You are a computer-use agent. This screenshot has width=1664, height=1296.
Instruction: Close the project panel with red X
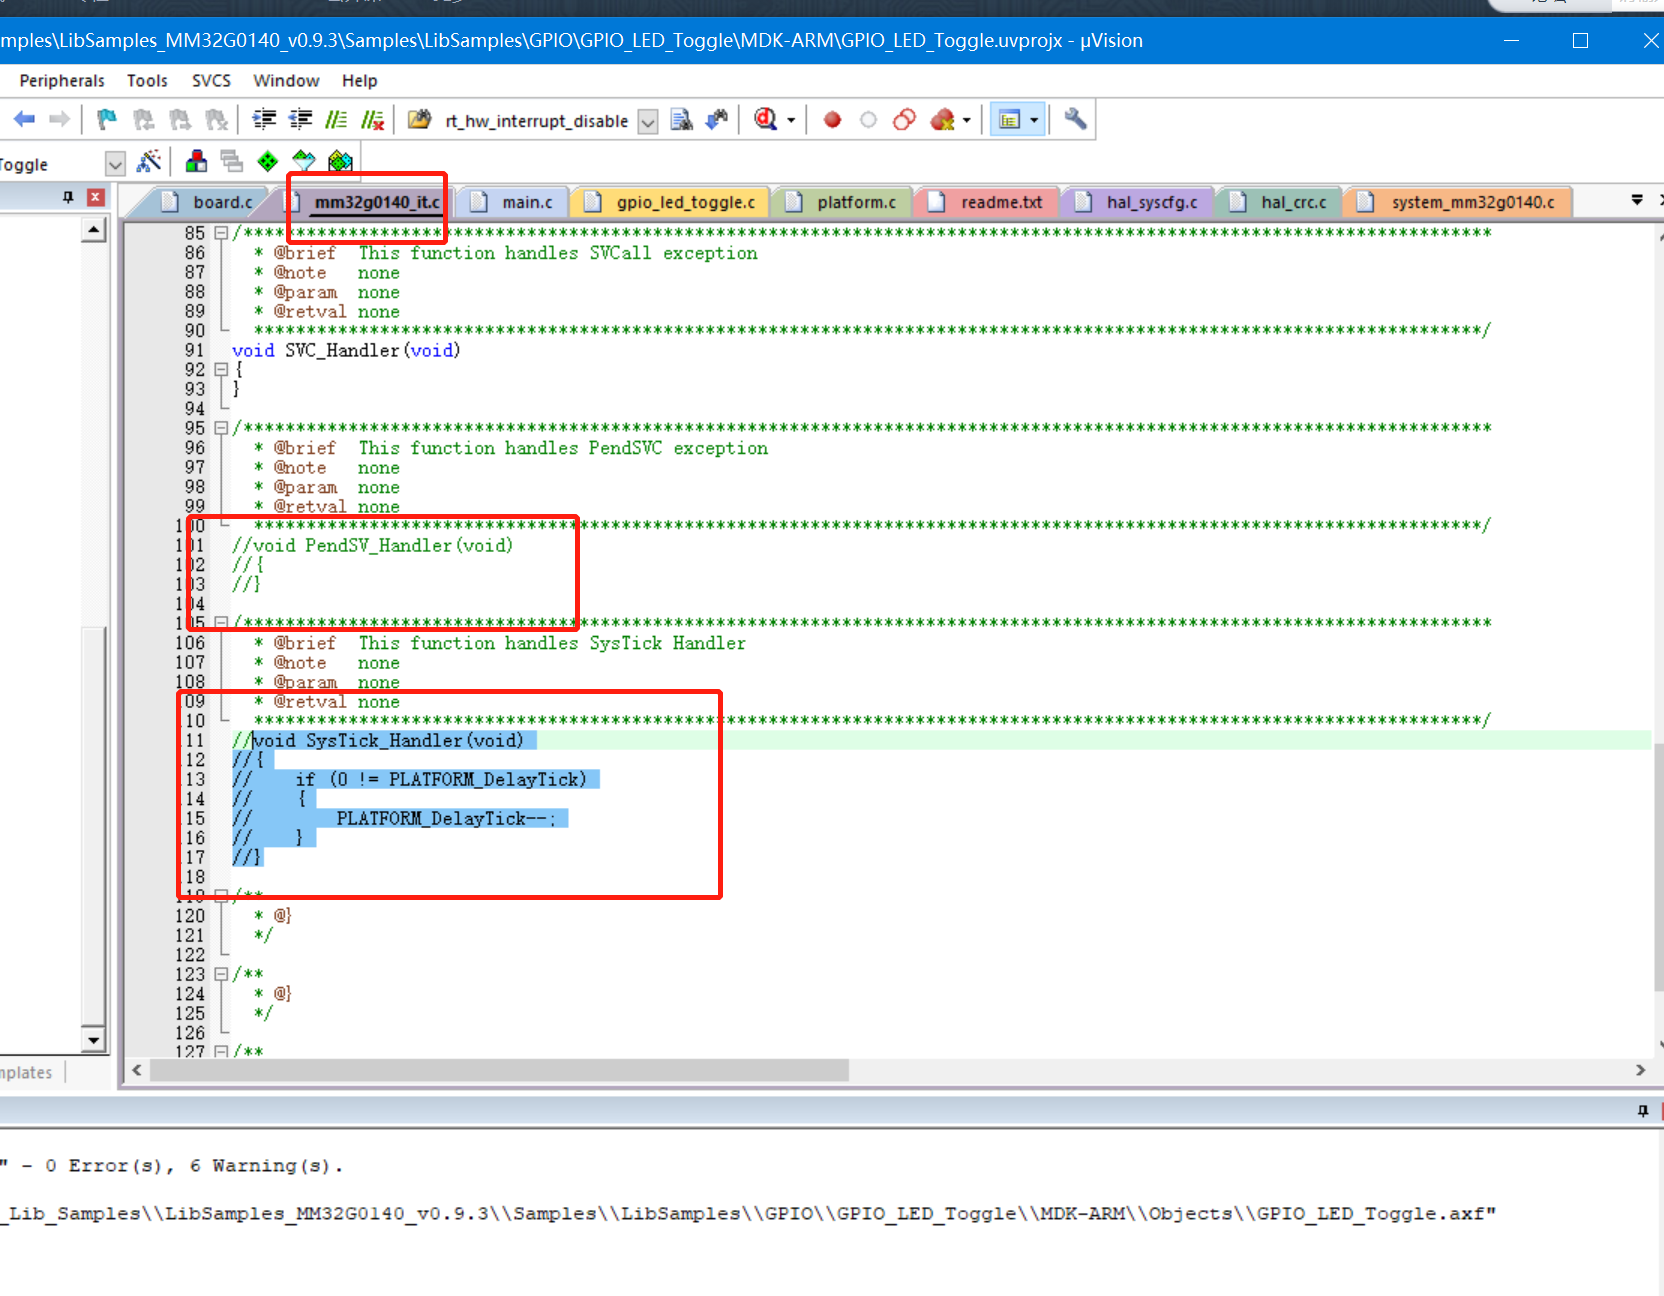[x=95, y=197]
